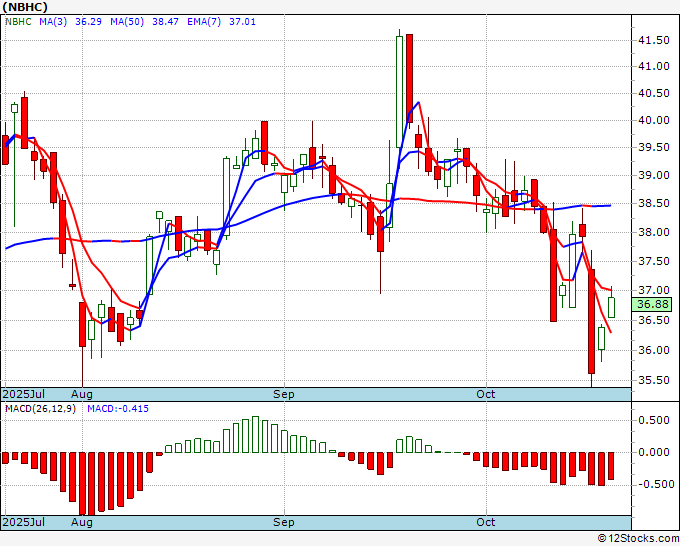Select the MA(3) legend label
The image size is (680, 546).
click(x=53, y=22)
